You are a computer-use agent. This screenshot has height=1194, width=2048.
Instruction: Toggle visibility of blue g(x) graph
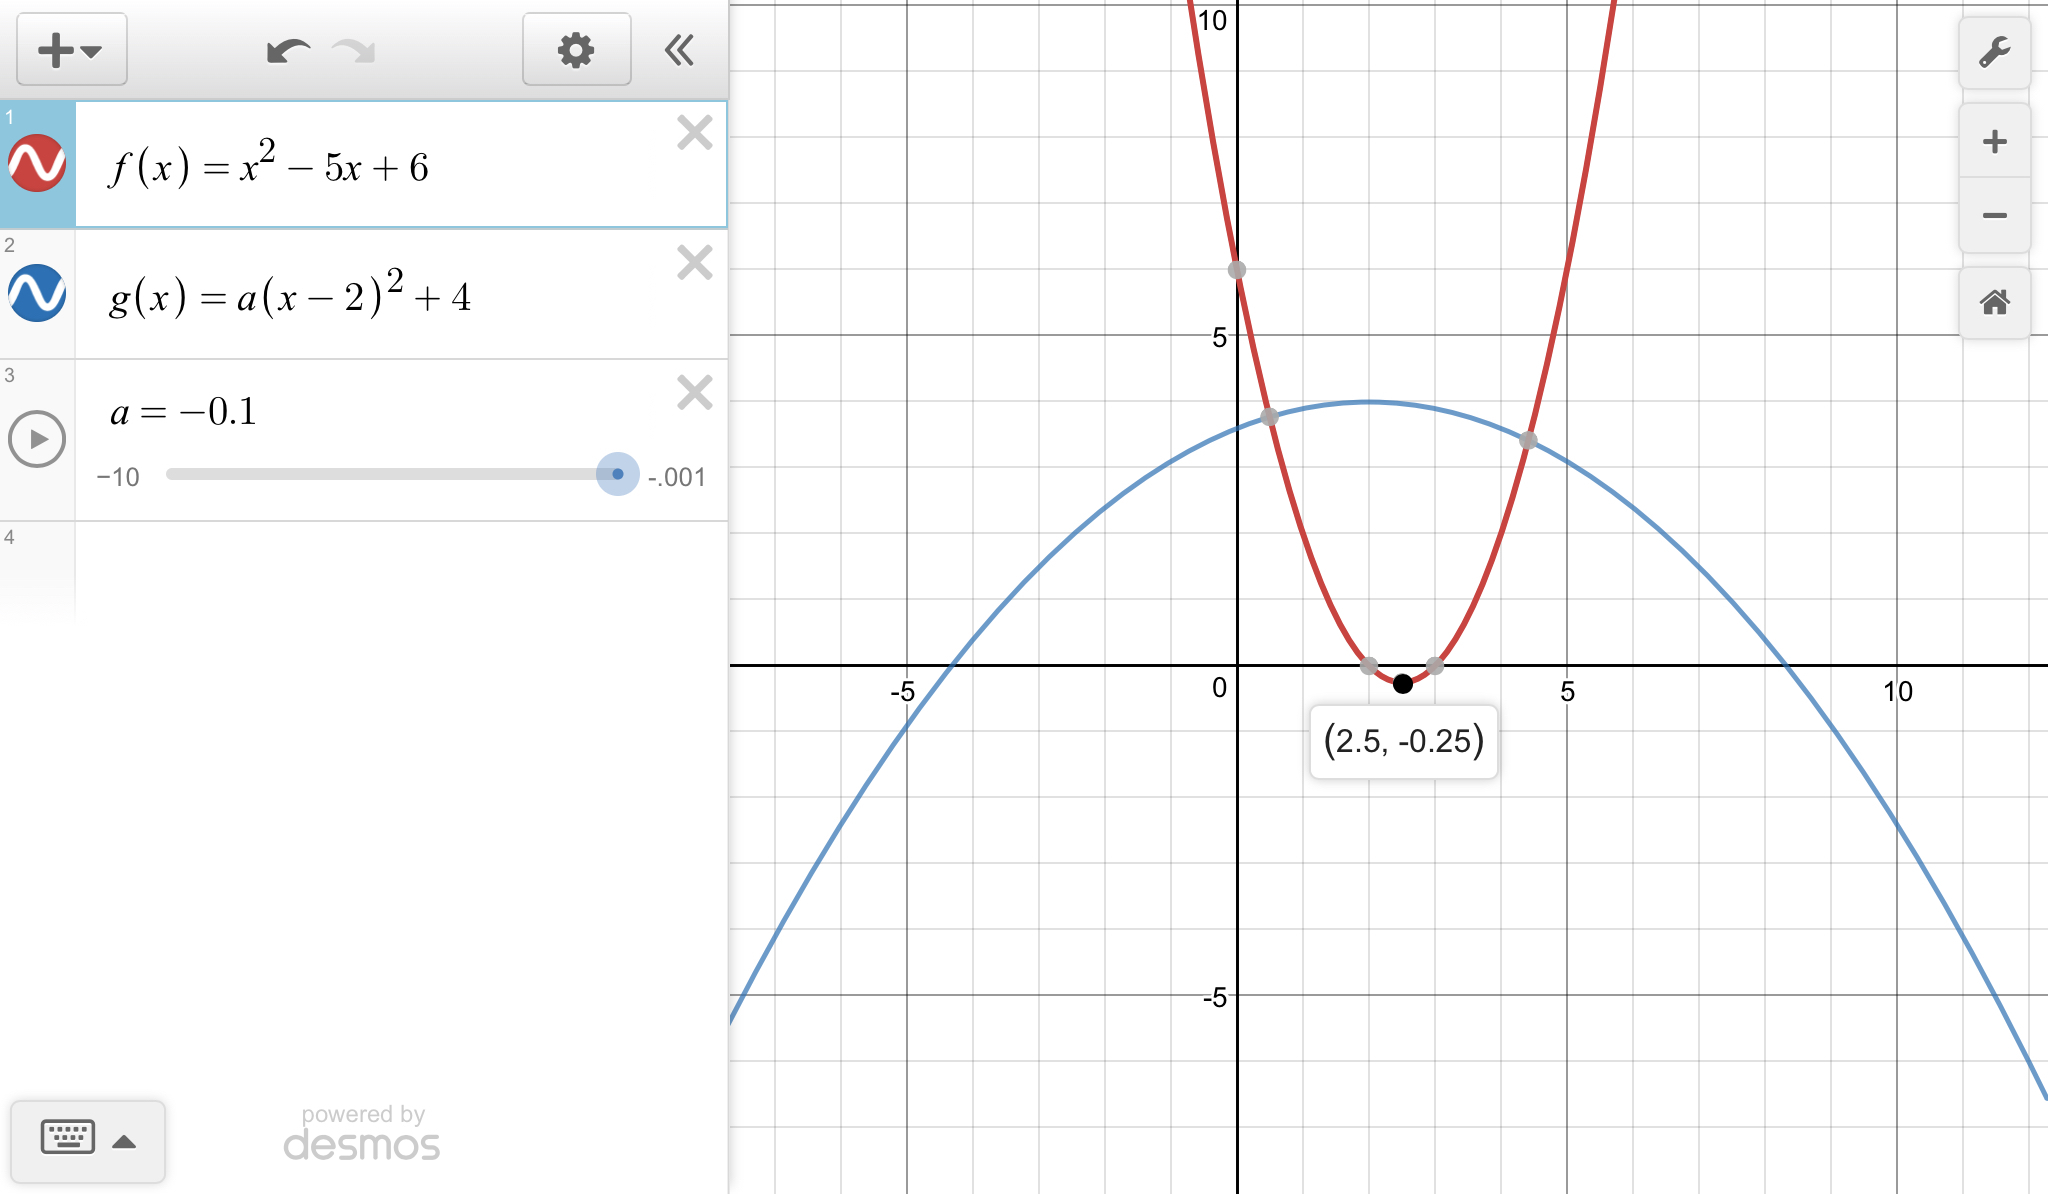click(37, 293)
